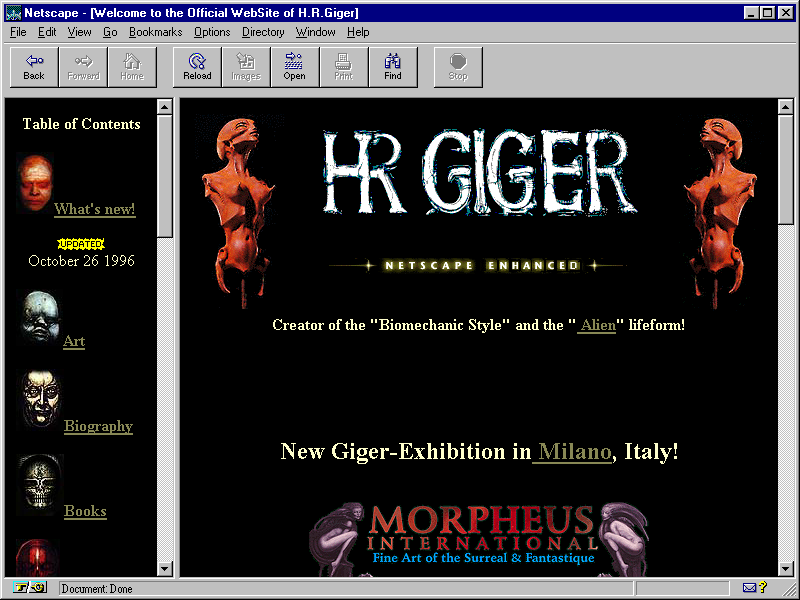The image size is (800, 600).
Task: Click the Back navigation icon
Action: coord(33,66)
